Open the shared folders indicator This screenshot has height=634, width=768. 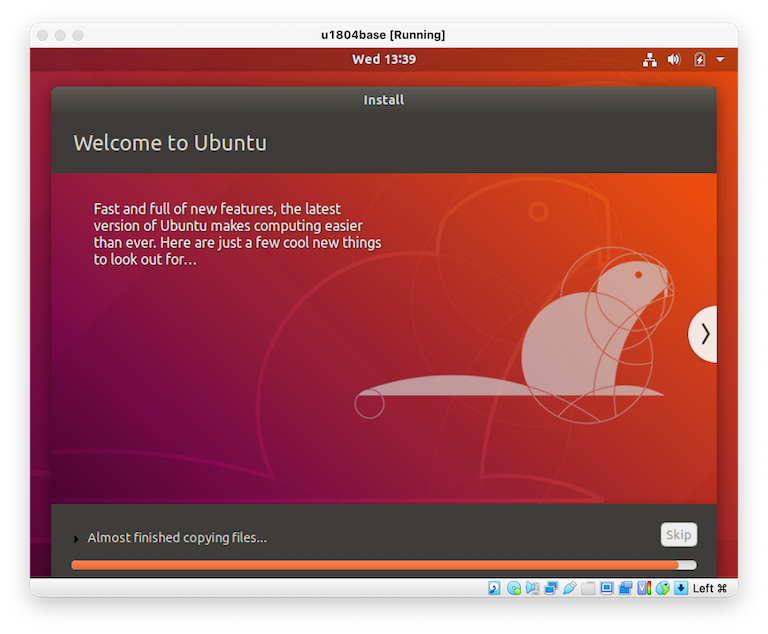[x=588, y=588]
